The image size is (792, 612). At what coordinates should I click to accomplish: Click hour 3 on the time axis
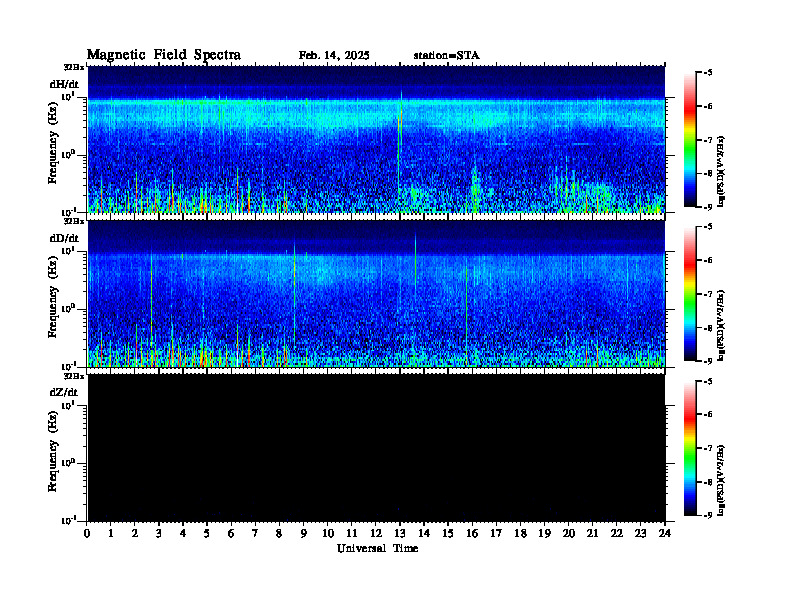coord(159,534)
